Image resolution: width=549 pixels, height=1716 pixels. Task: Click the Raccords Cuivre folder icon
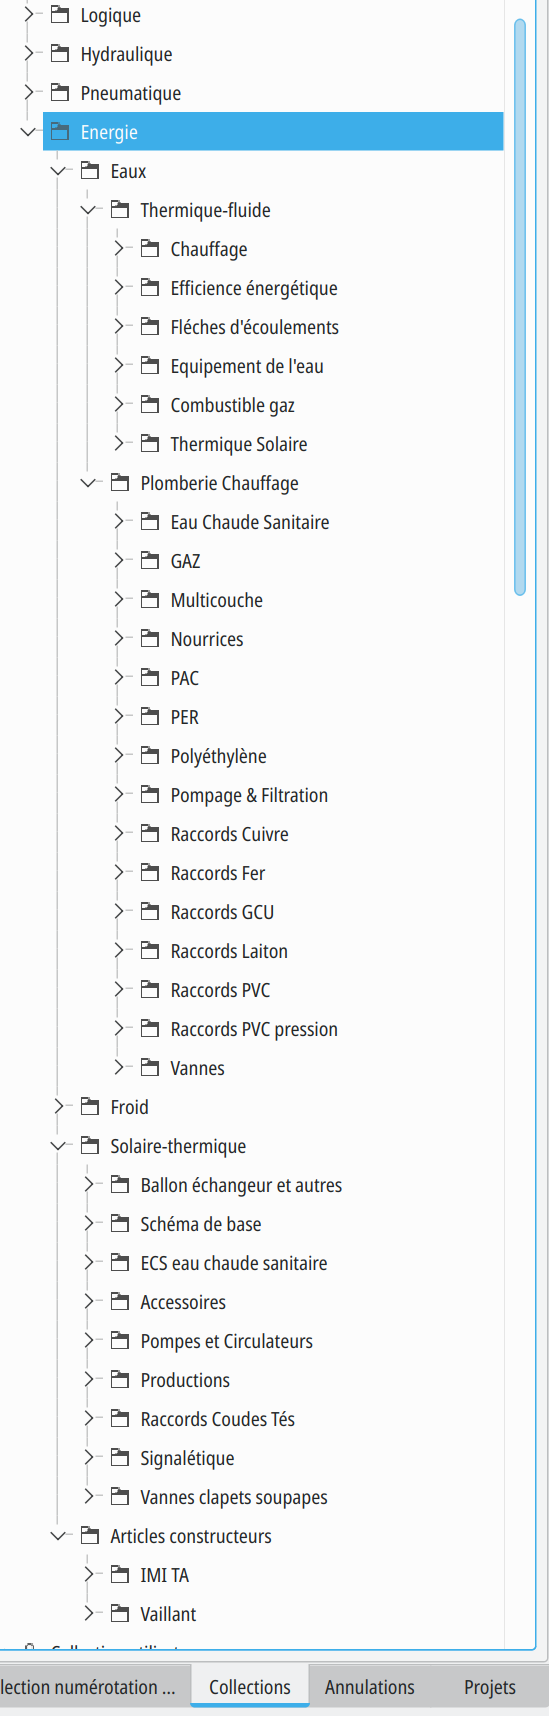click(150, 834)
